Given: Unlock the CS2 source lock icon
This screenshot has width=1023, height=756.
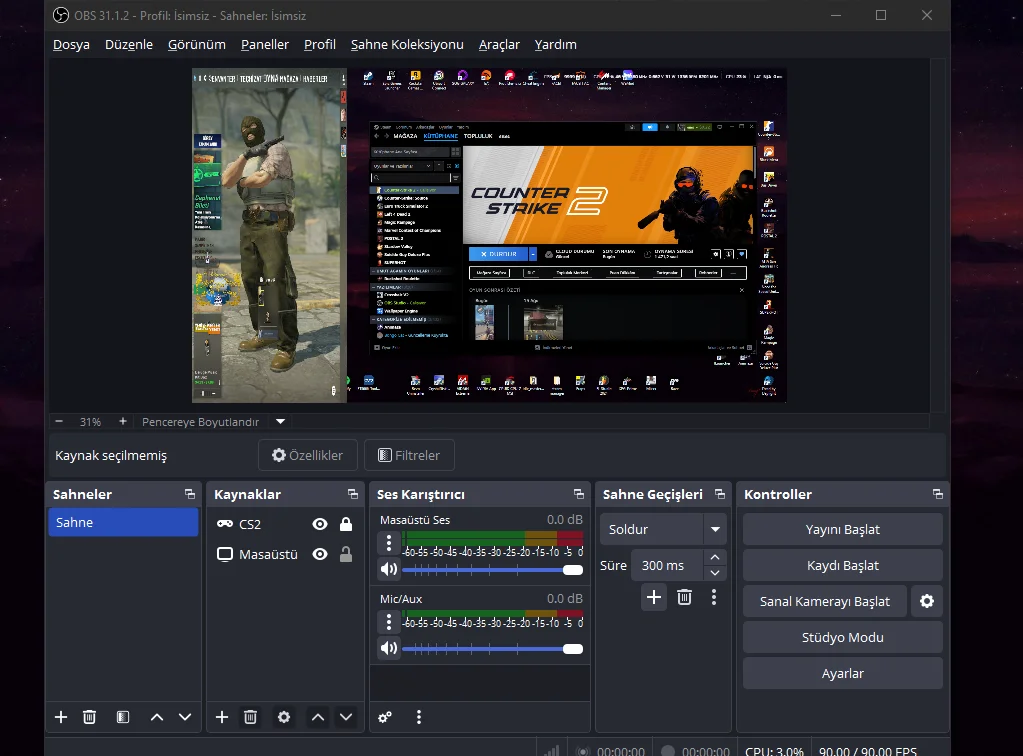Looking at the screenshot, I should [346, 524].
